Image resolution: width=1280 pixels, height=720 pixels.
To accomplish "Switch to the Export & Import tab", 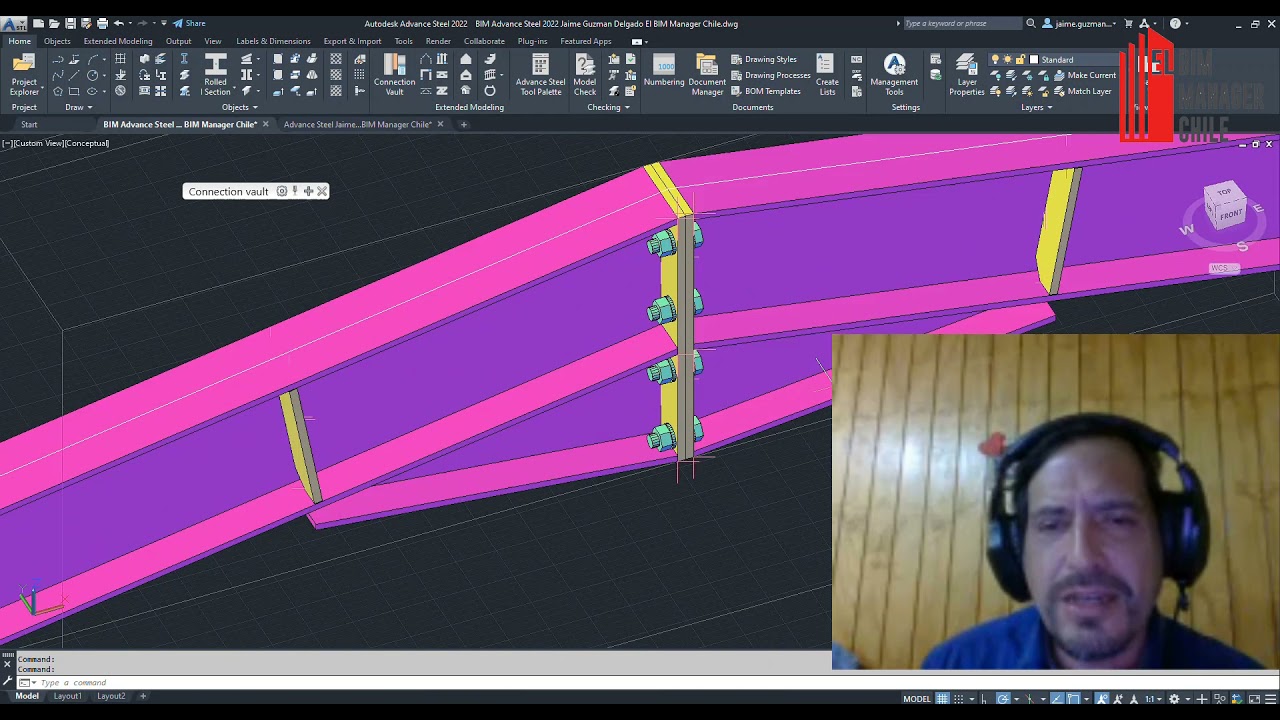I will tap(352, 41).
